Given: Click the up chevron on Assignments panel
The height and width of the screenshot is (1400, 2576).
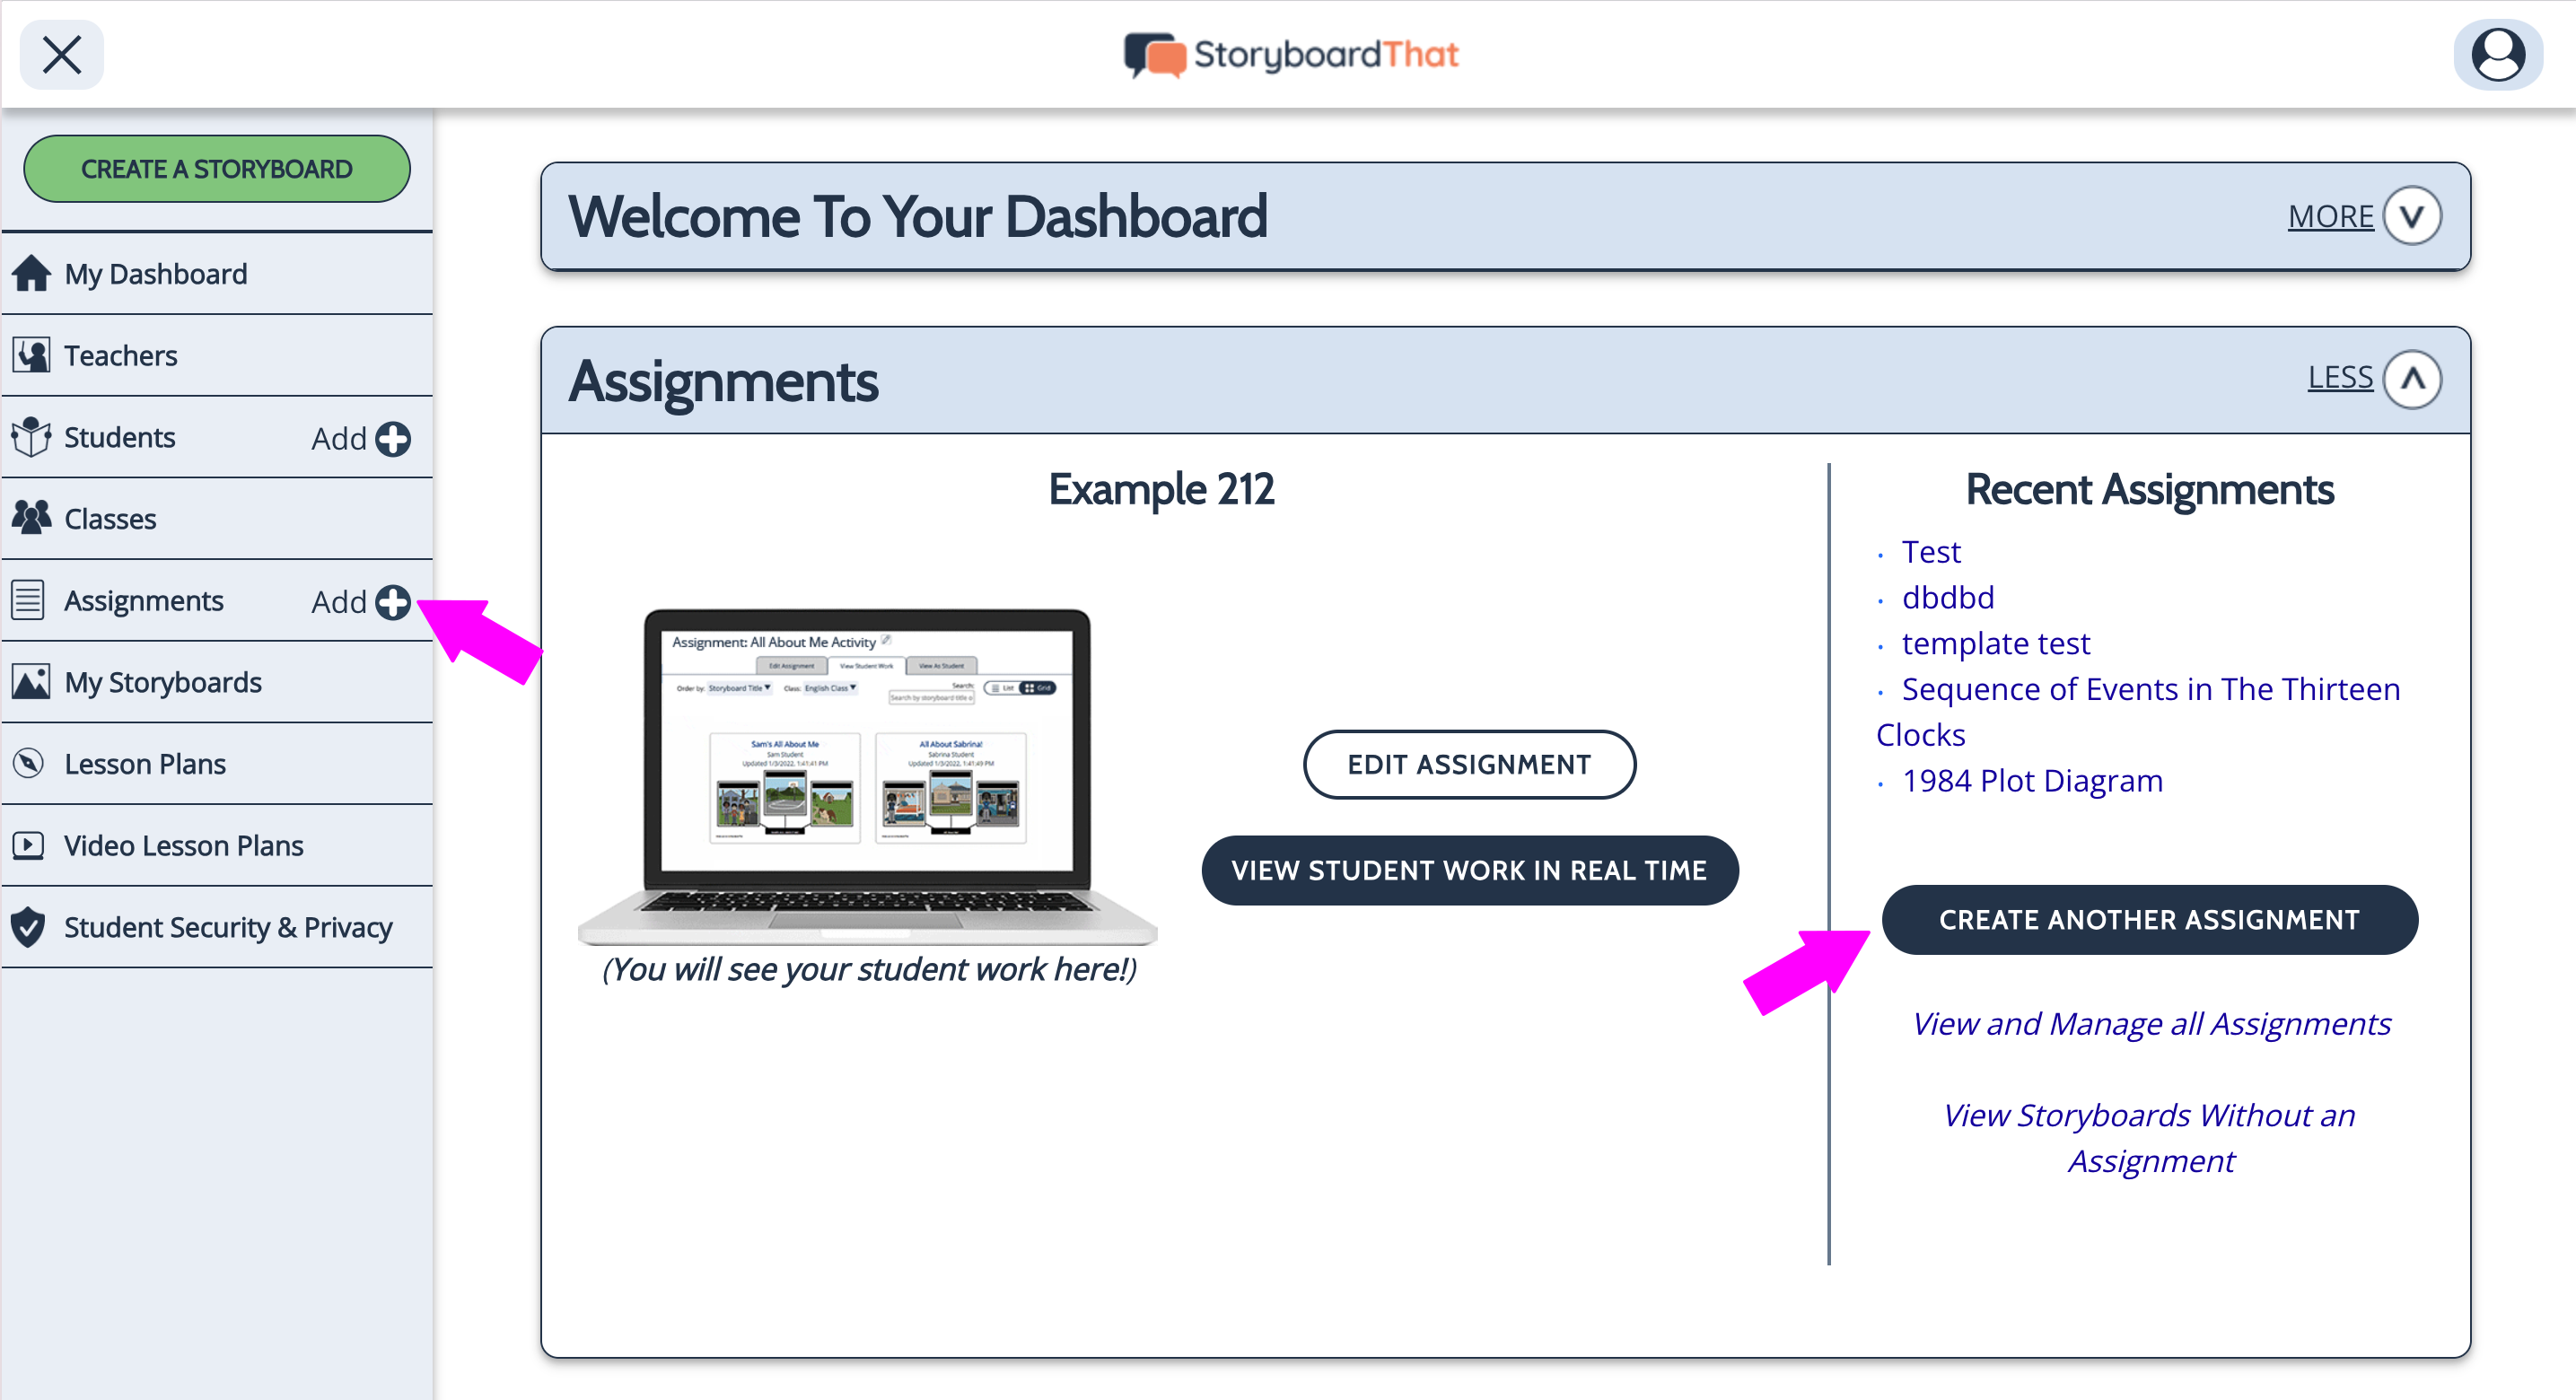Looking at the screenshot, I should (2412, 379).
